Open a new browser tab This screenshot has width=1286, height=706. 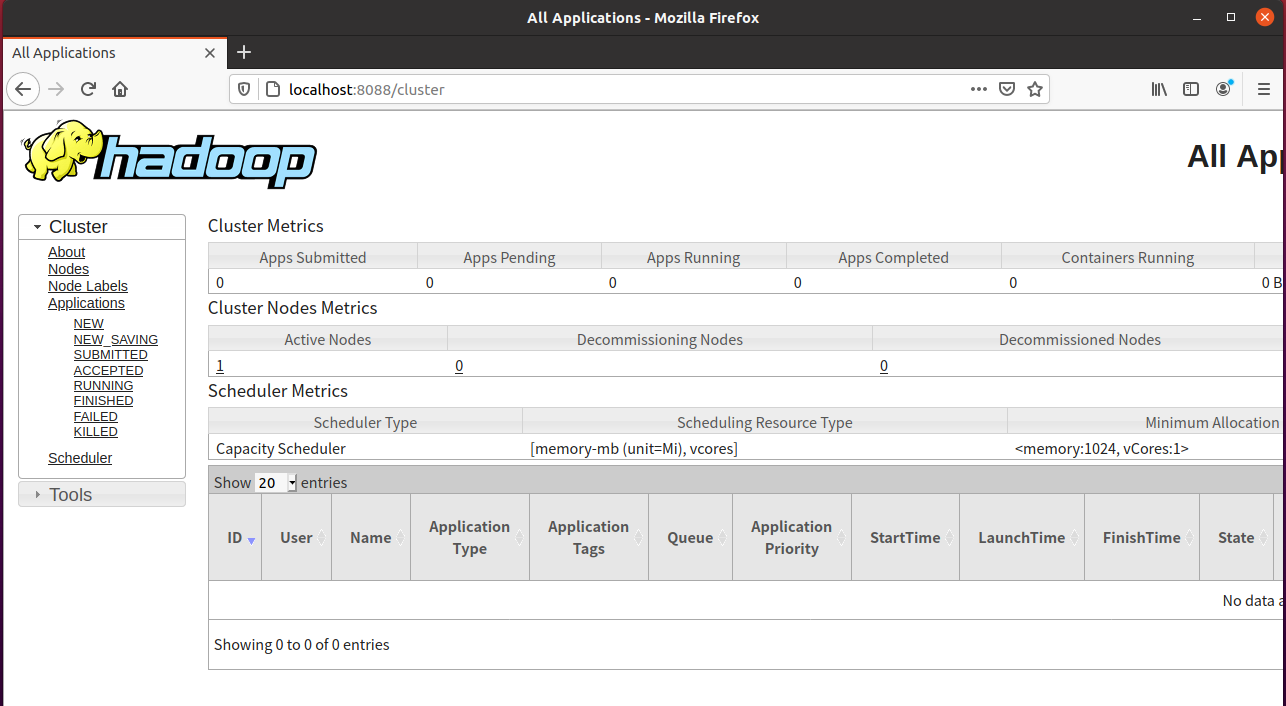244,52
